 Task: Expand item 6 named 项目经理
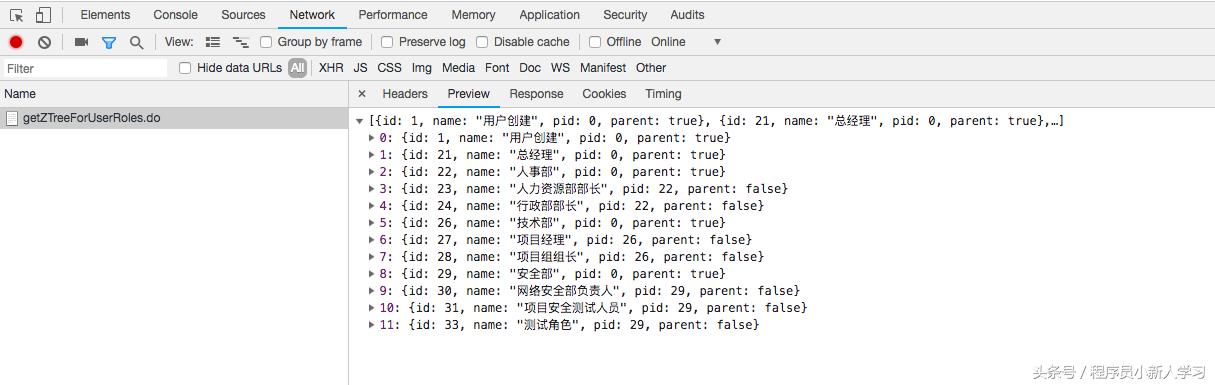pyautogui.click(x=373, y=240)
